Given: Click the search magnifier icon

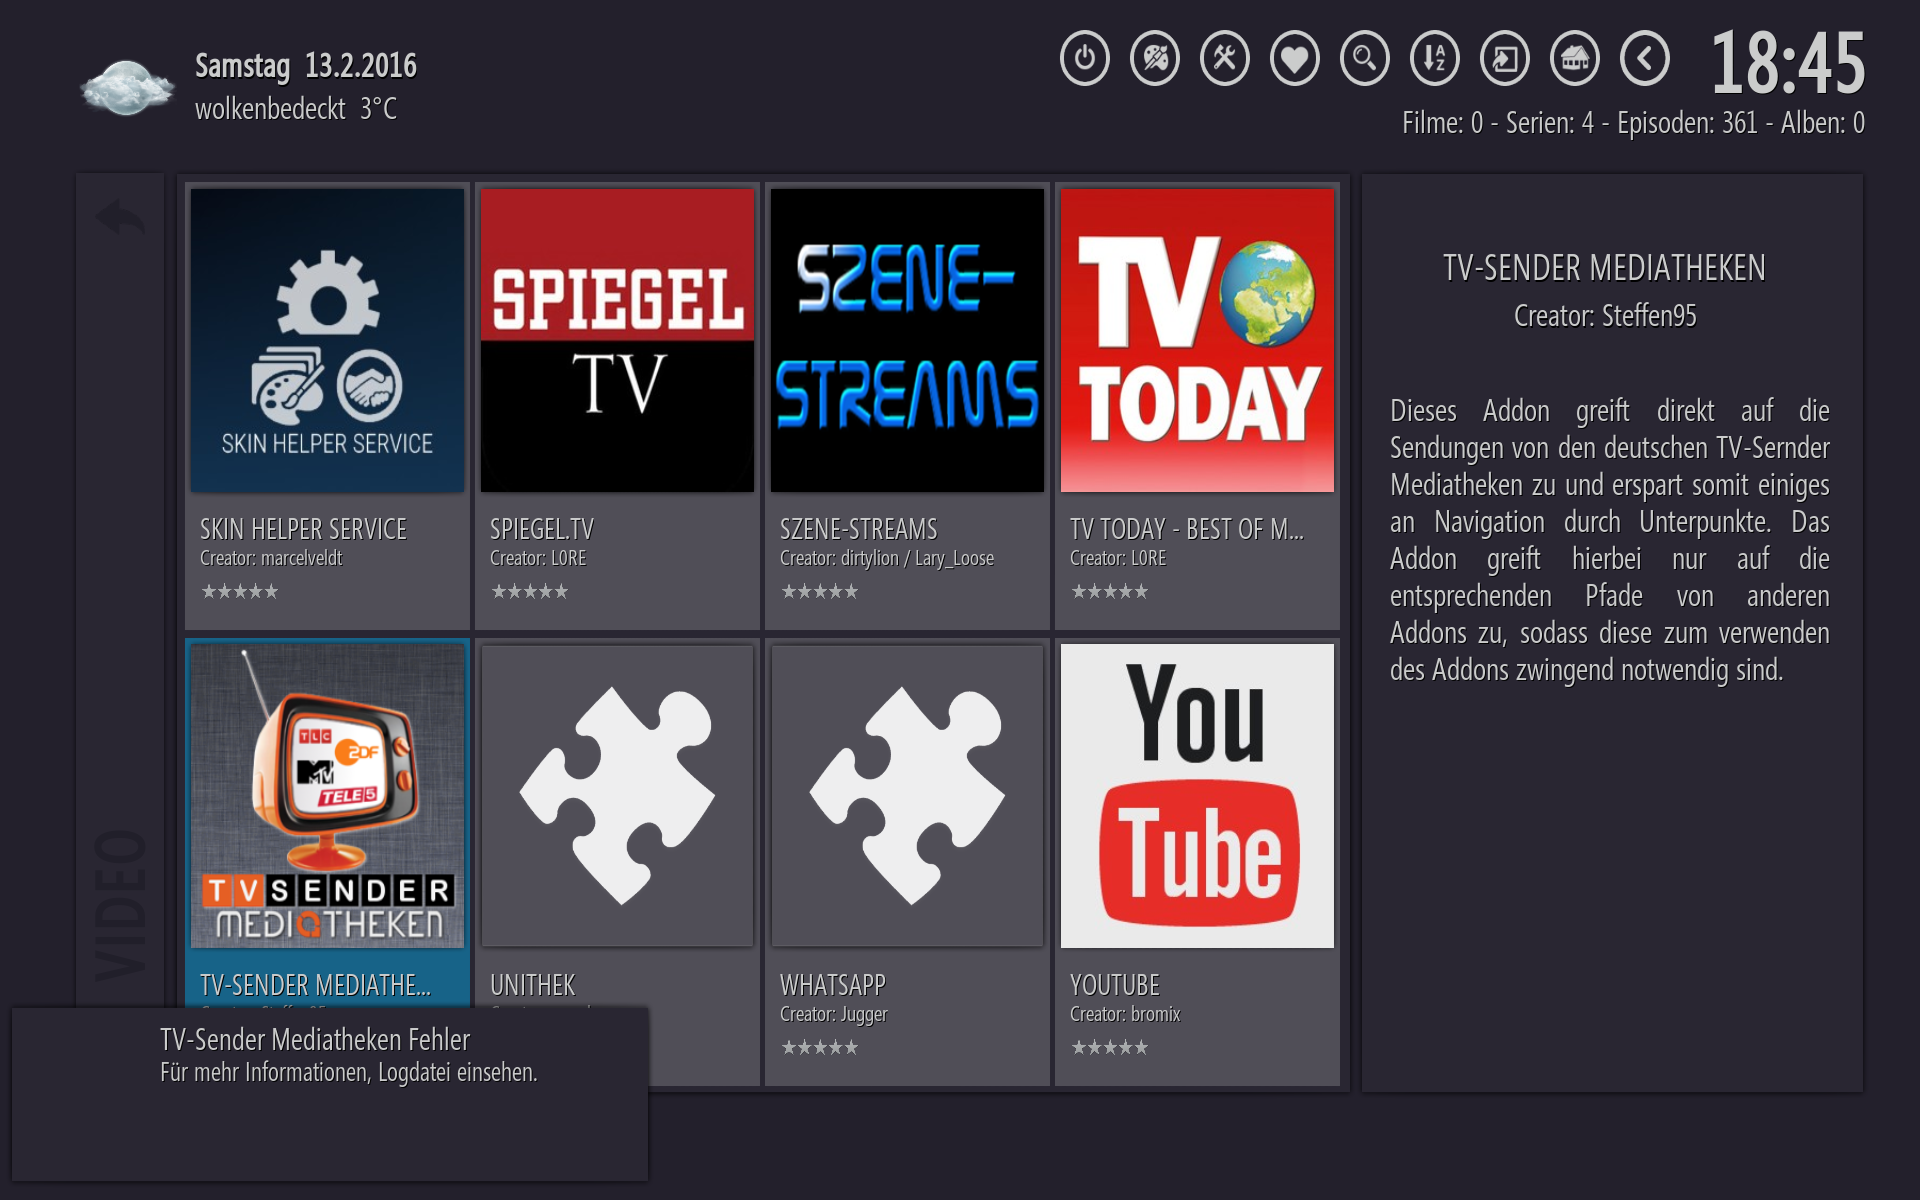Looking at the screenshot, I should tap(1365, 59).
